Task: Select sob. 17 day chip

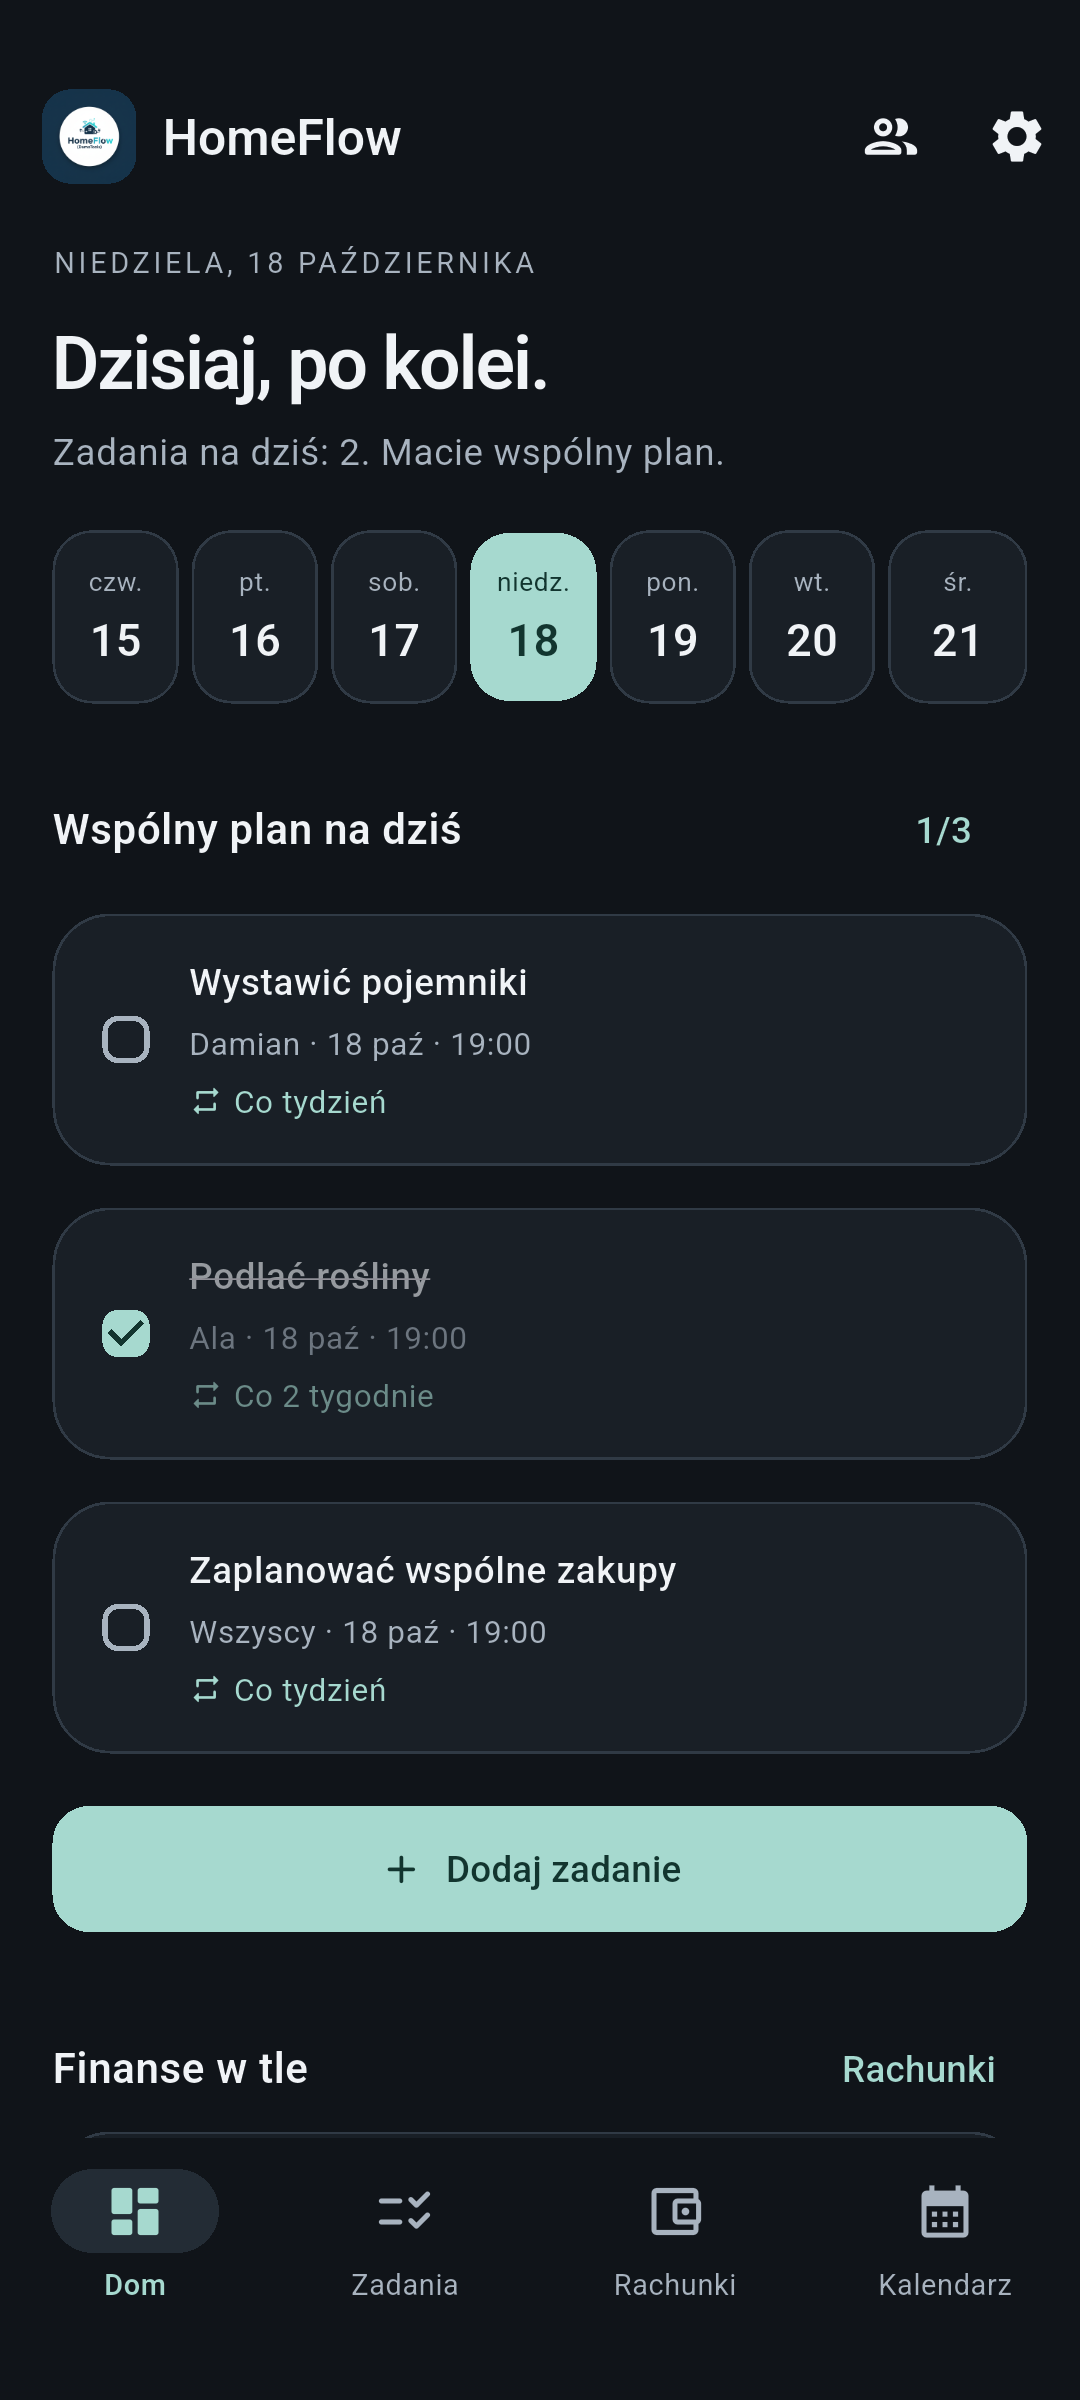Action: (394, 617)
